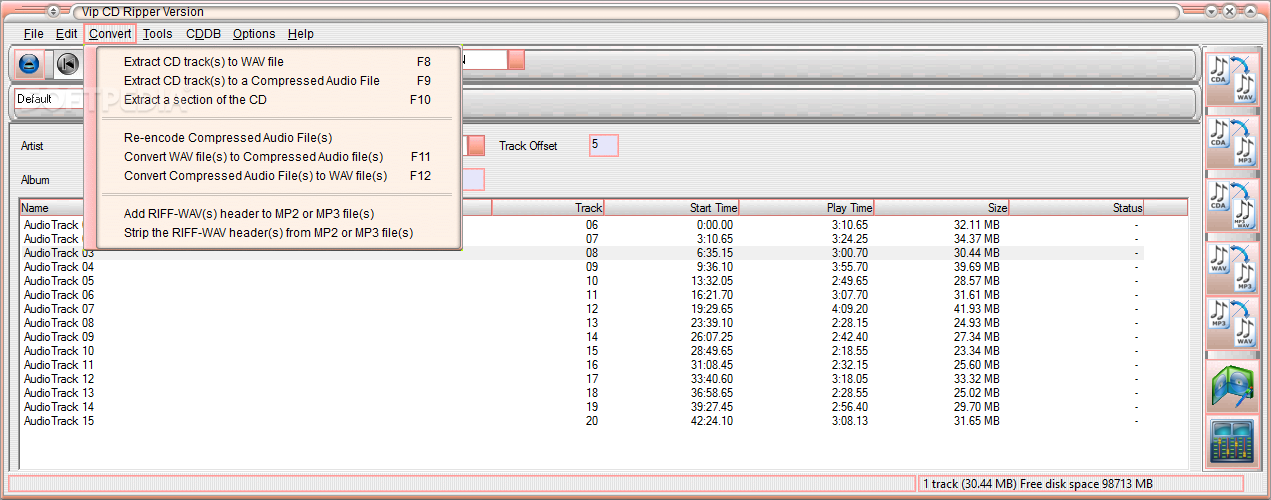Image resolution: width=1271 pixels, height=500 pixels.
Task: Click the CDA to MP3/WAV section icon
Action: (1231, 205)
